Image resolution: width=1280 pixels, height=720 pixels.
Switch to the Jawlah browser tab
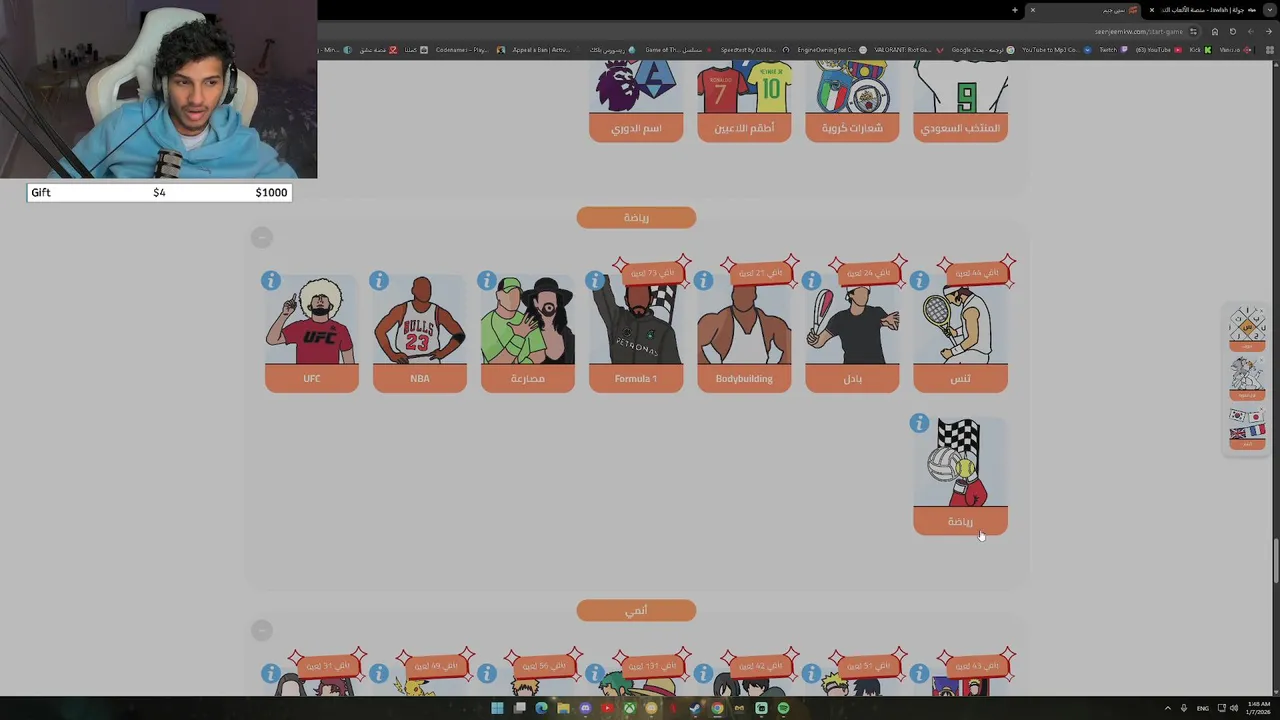[x=1205, y=10]
